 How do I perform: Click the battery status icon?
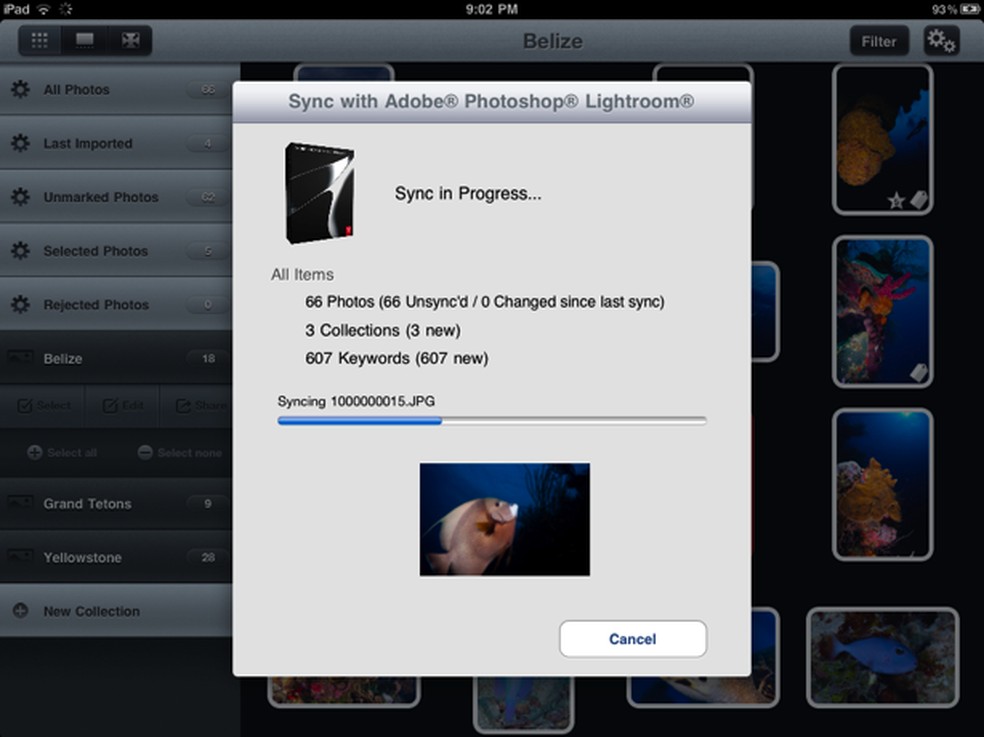coord(970,9)
